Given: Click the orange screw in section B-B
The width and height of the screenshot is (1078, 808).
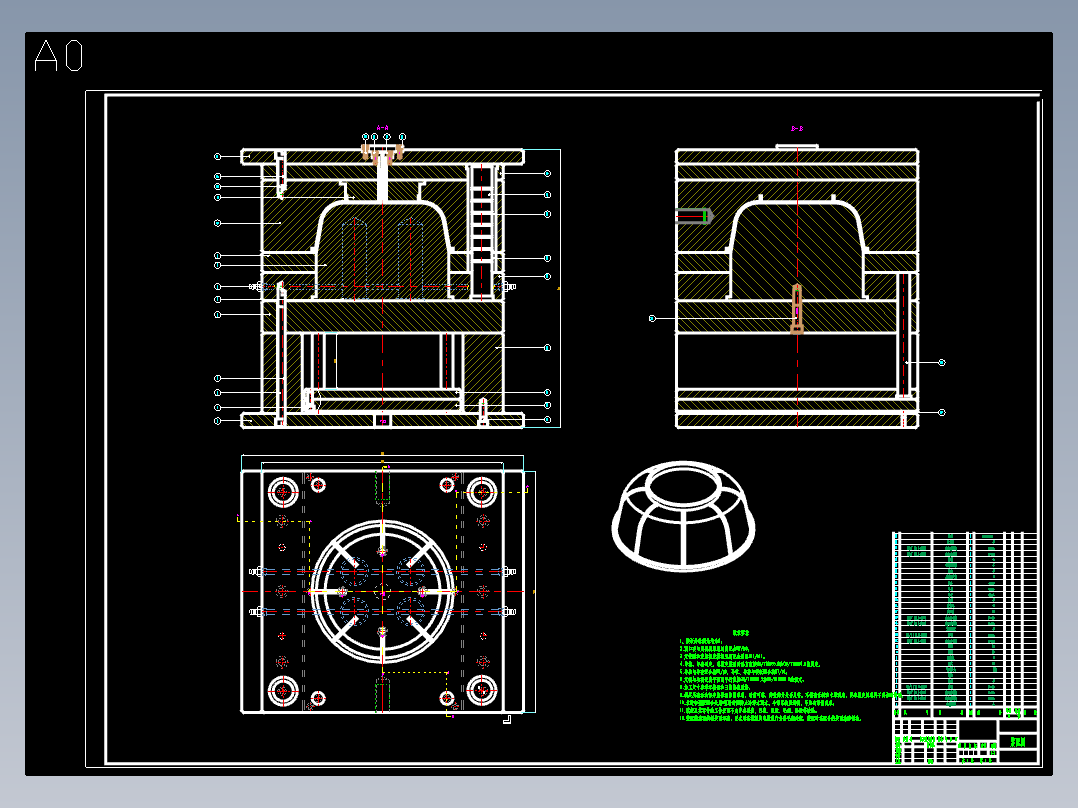Looking at the screenshot, I should point(797,309).
